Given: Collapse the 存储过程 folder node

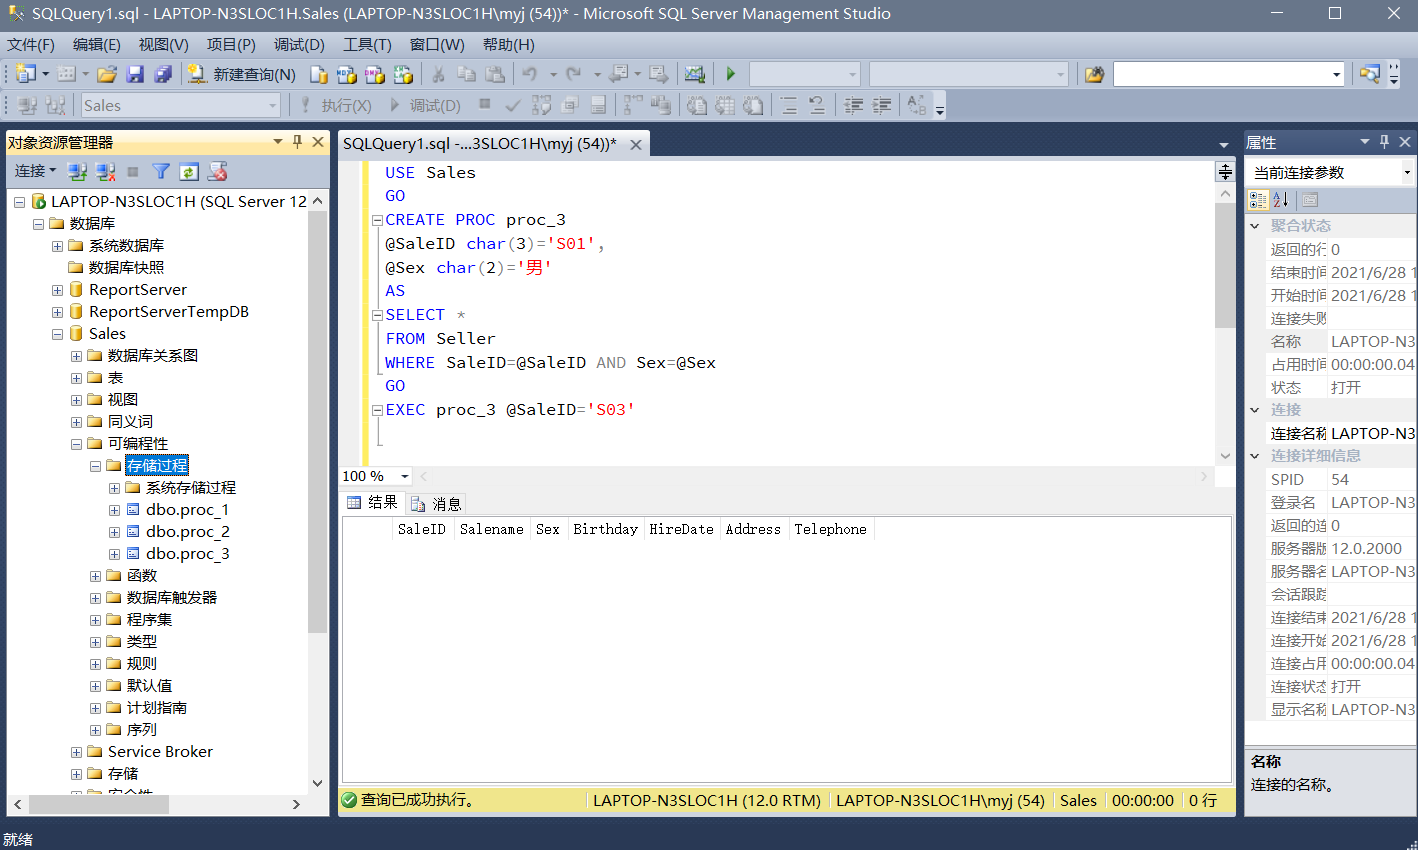Looking at the screenshot, I should (x=95, y=466).
